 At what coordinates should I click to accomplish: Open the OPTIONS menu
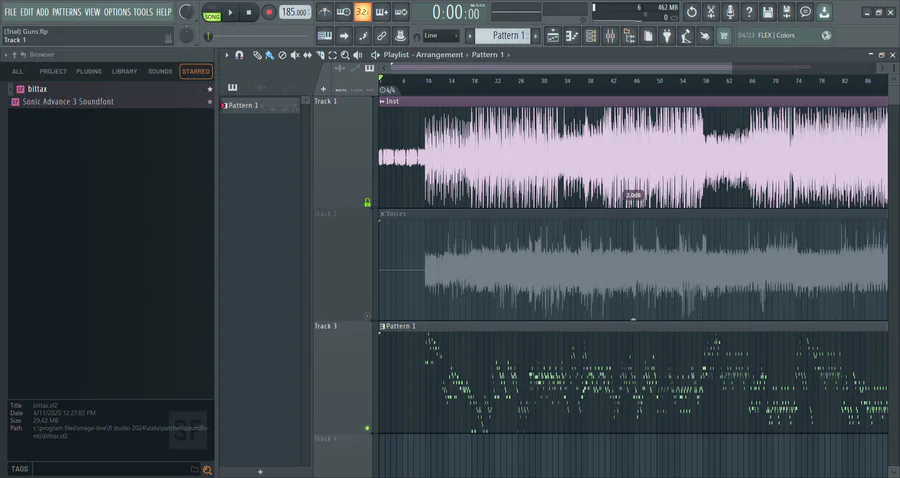(x=117, y=11)
